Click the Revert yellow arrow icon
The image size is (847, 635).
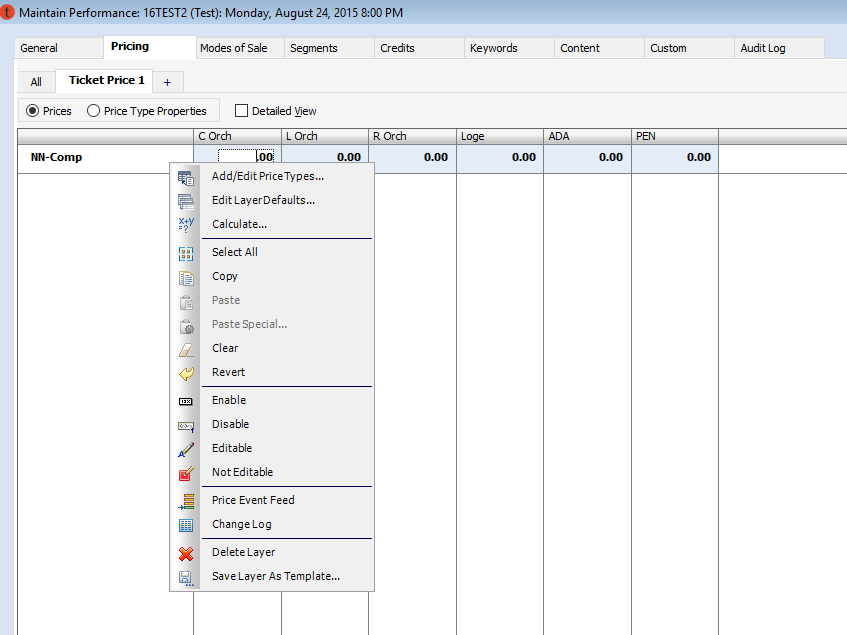click(x=186, y=374)
